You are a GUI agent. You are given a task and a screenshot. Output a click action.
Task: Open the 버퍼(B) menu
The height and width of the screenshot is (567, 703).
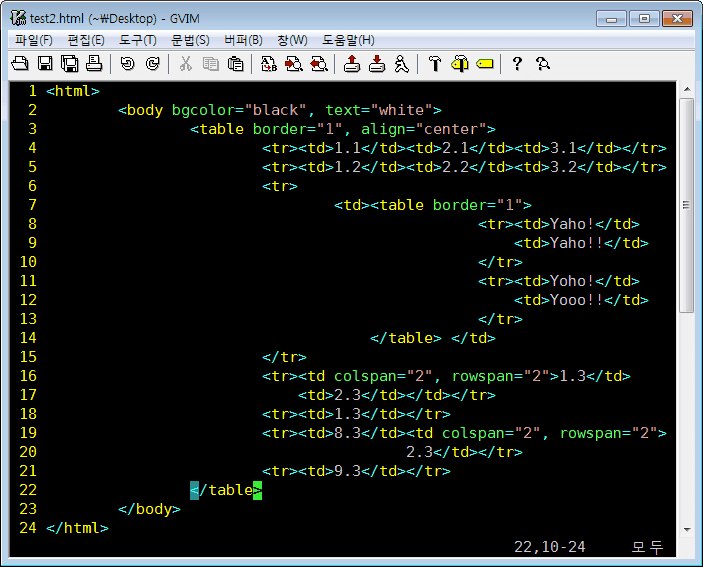(243, 40)
